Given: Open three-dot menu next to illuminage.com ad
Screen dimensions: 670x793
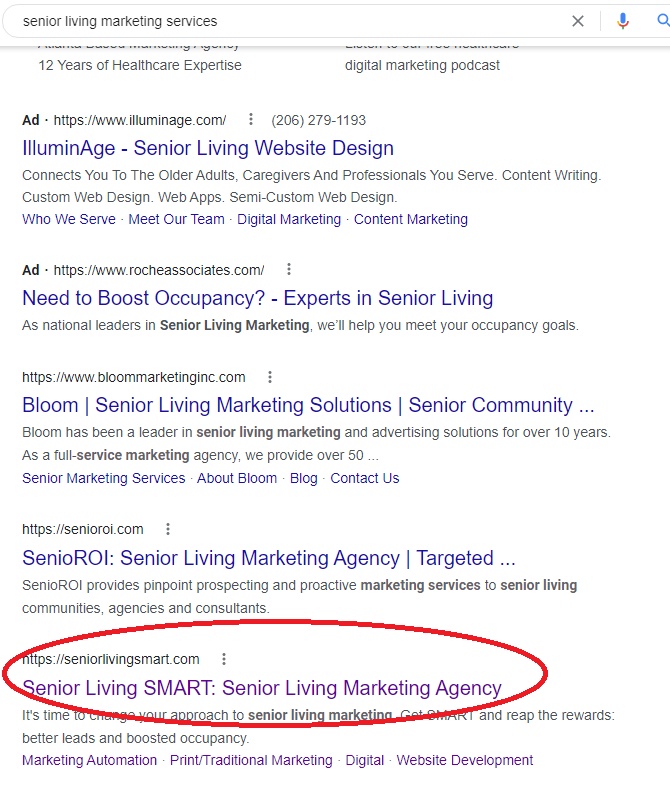Looking at the screenshot, I should [x=251, y=119].
